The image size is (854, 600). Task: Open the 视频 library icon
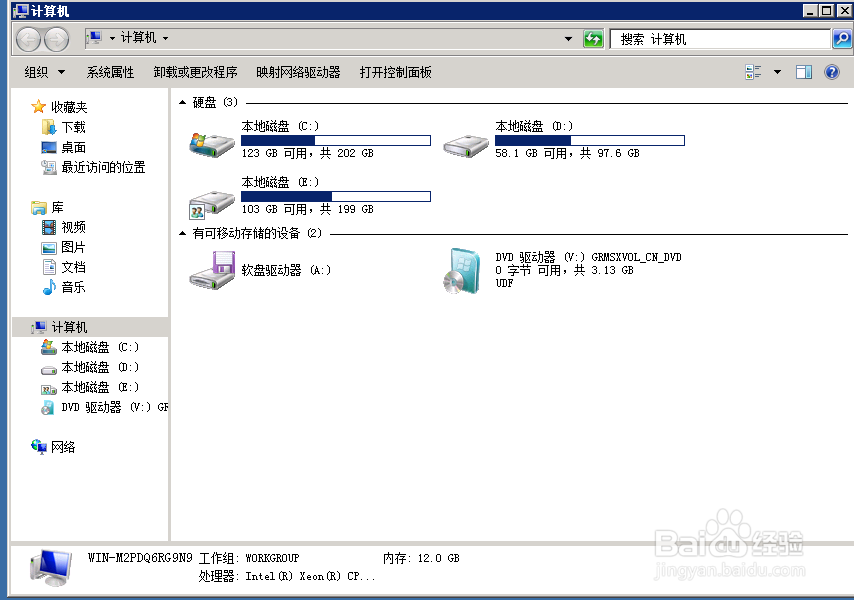[x=49, y=227]
